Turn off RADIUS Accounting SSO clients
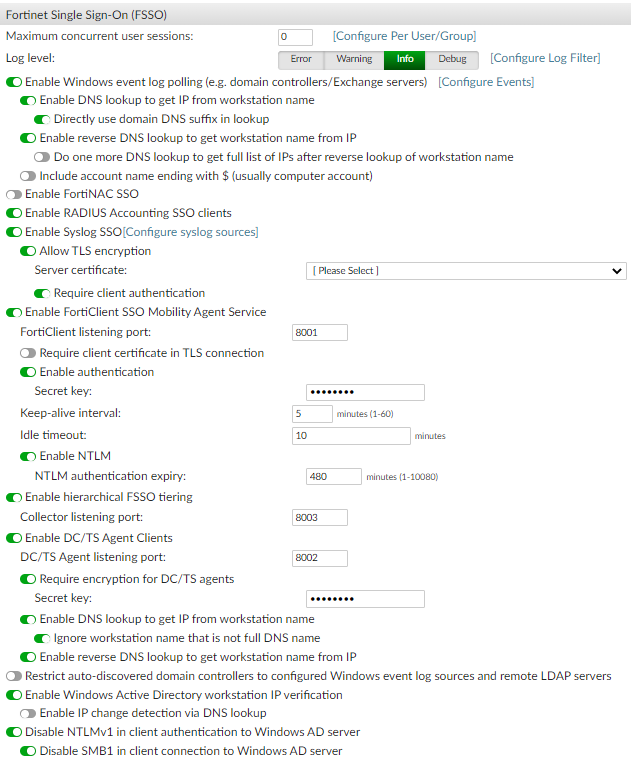 click(14, 213)
